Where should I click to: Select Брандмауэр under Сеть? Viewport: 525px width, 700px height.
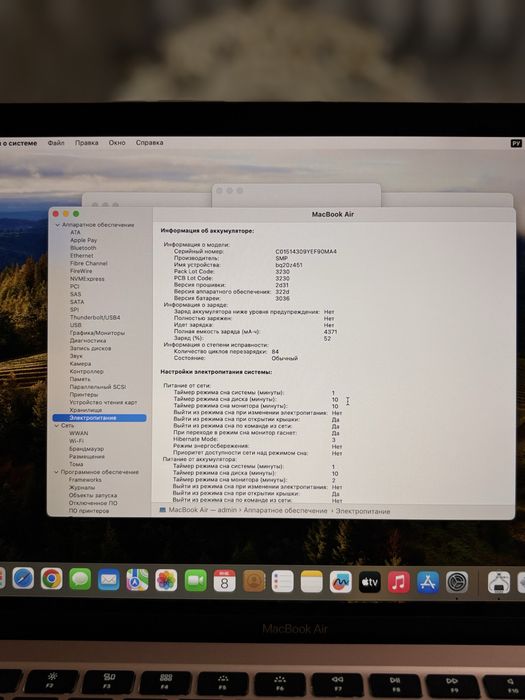pyautogui.click(x=87, y=449)
